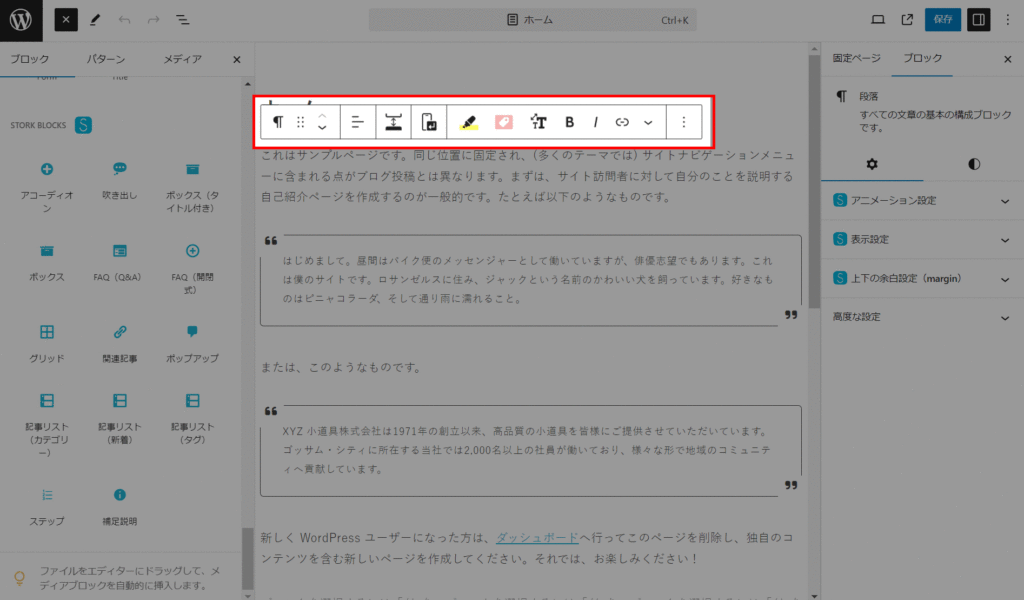This screenshot has width=1024, height=600.
Task: Open more rich text controls dropdown
Action: tap(648, 122)
